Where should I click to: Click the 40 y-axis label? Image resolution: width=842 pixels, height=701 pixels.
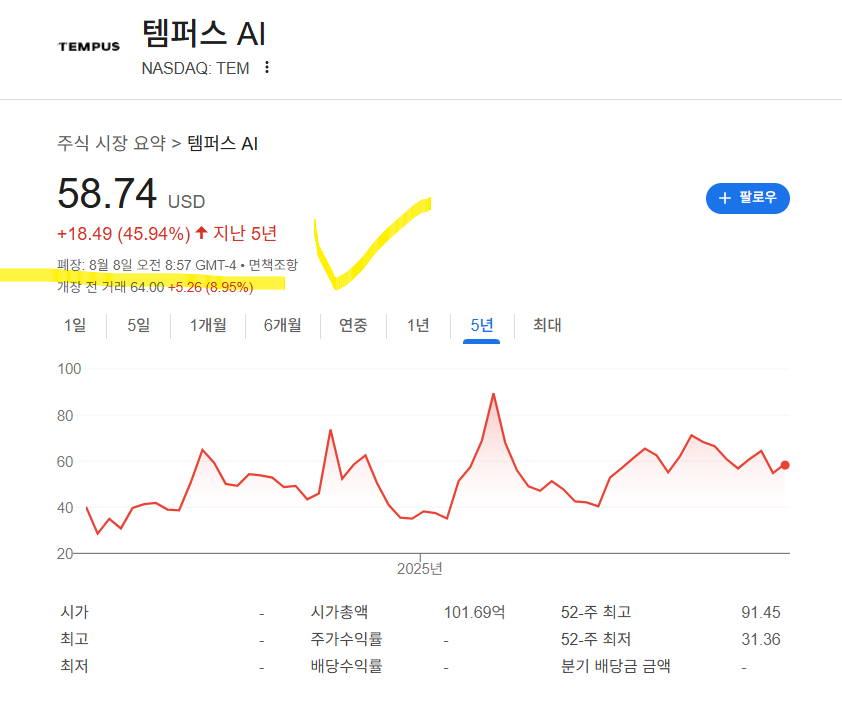tap(65, 508)
